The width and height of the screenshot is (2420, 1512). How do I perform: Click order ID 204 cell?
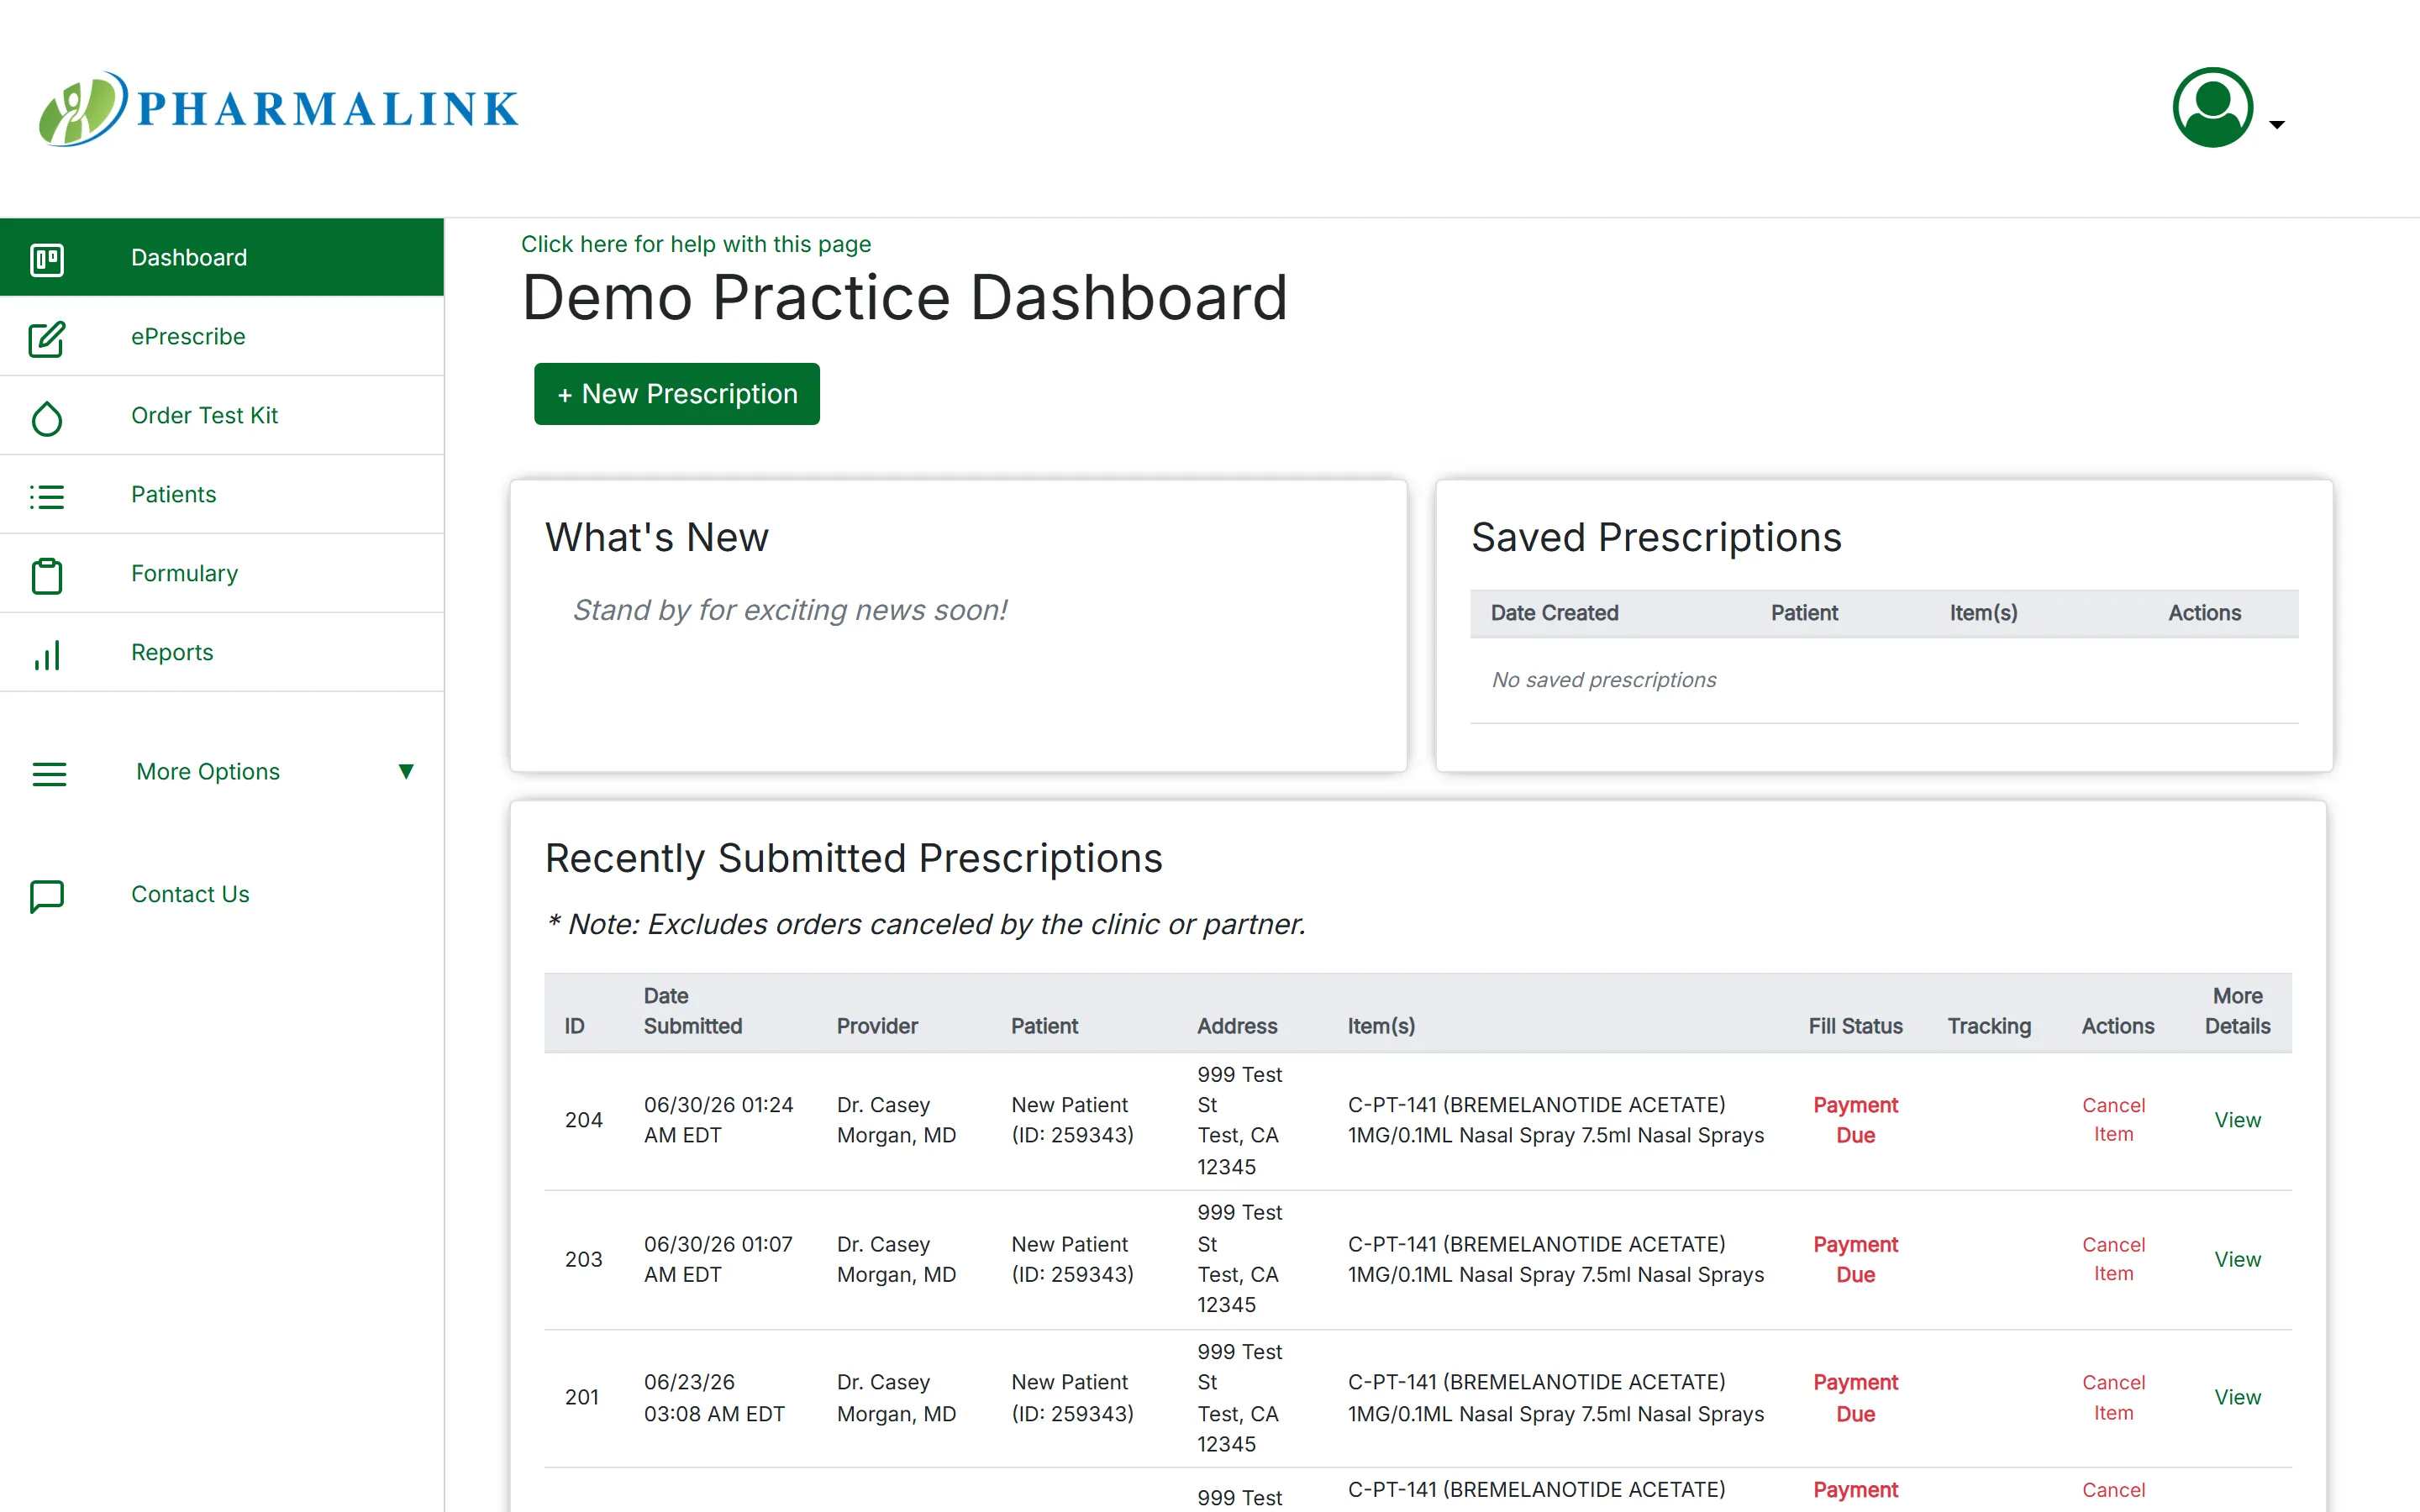(584, 1120)
